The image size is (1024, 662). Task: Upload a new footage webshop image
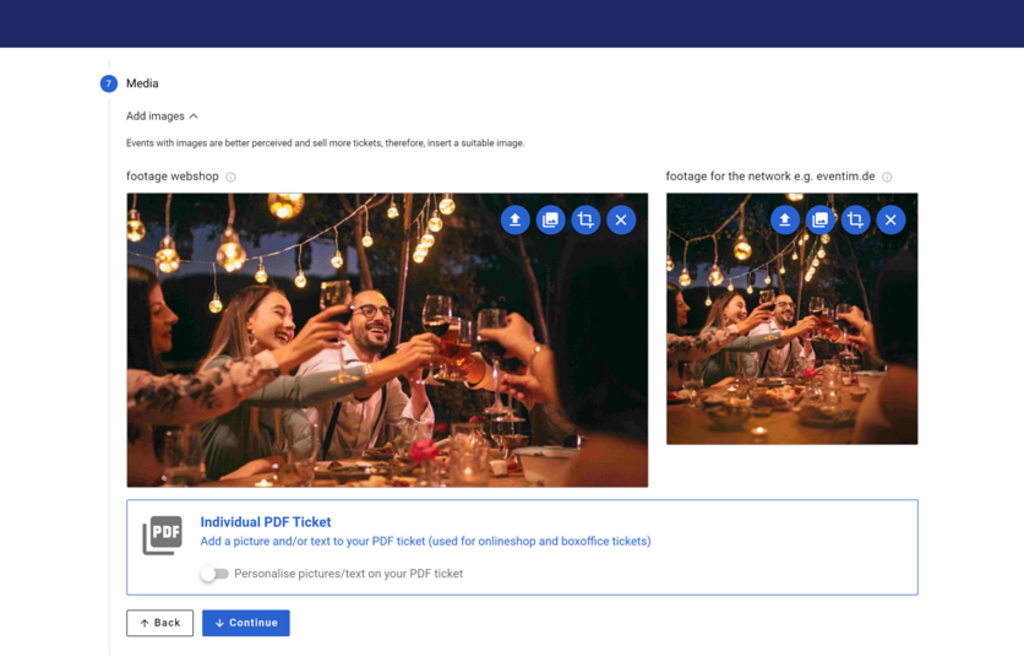pyautogui.click(x=515, y=219)
